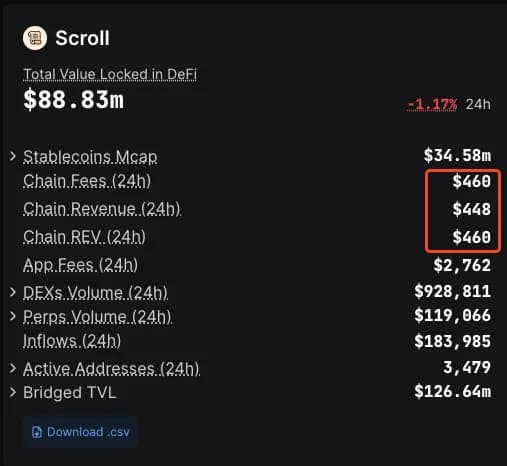Expand the Bridged TVL chevron
Image resolution: width=507 pixels, height=466 pixels.
(13, 392)
